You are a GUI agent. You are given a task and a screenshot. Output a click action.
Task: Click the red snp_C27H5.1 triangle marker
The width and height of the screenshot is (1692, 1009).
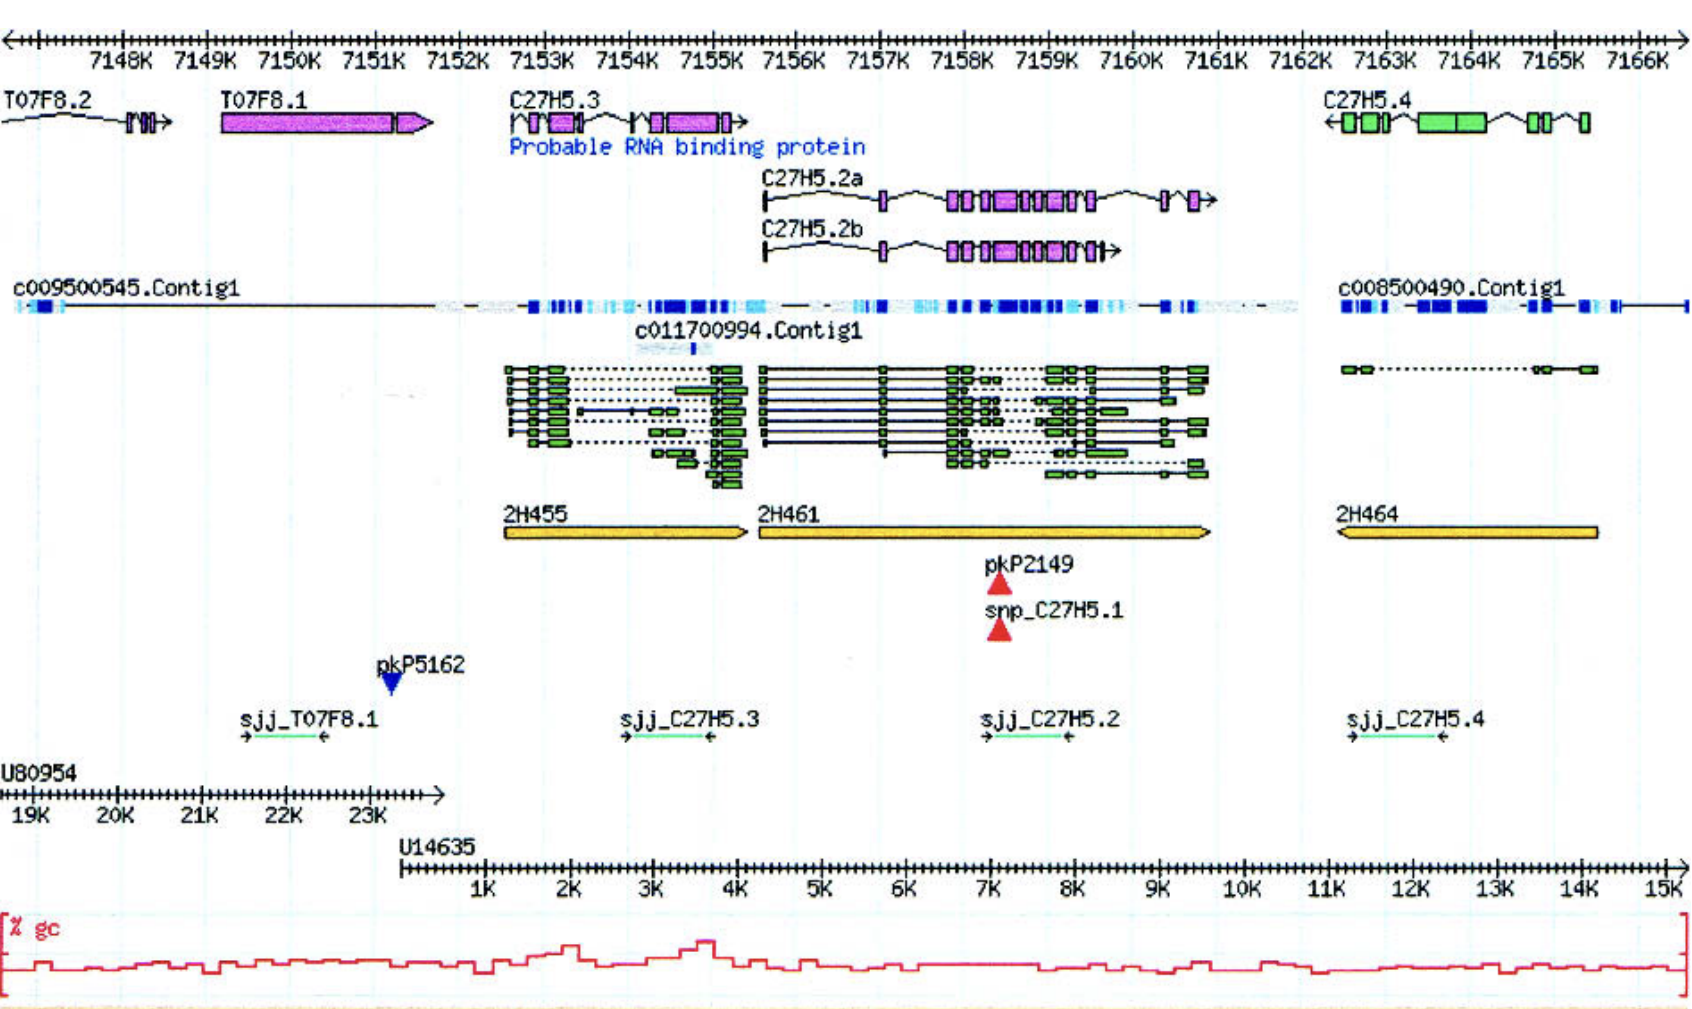coord(999,630)
